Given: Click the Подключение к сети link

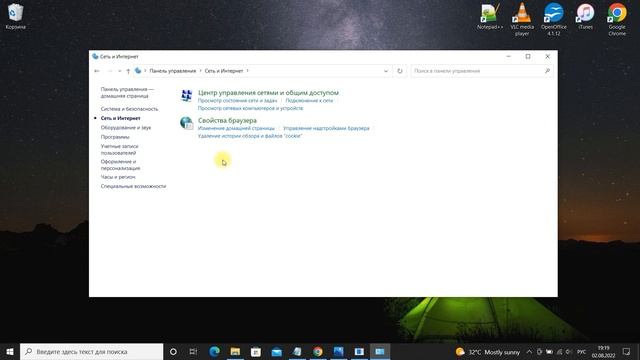Looking at the screenshot, I should pyautogui.click(x=309, y=100).
